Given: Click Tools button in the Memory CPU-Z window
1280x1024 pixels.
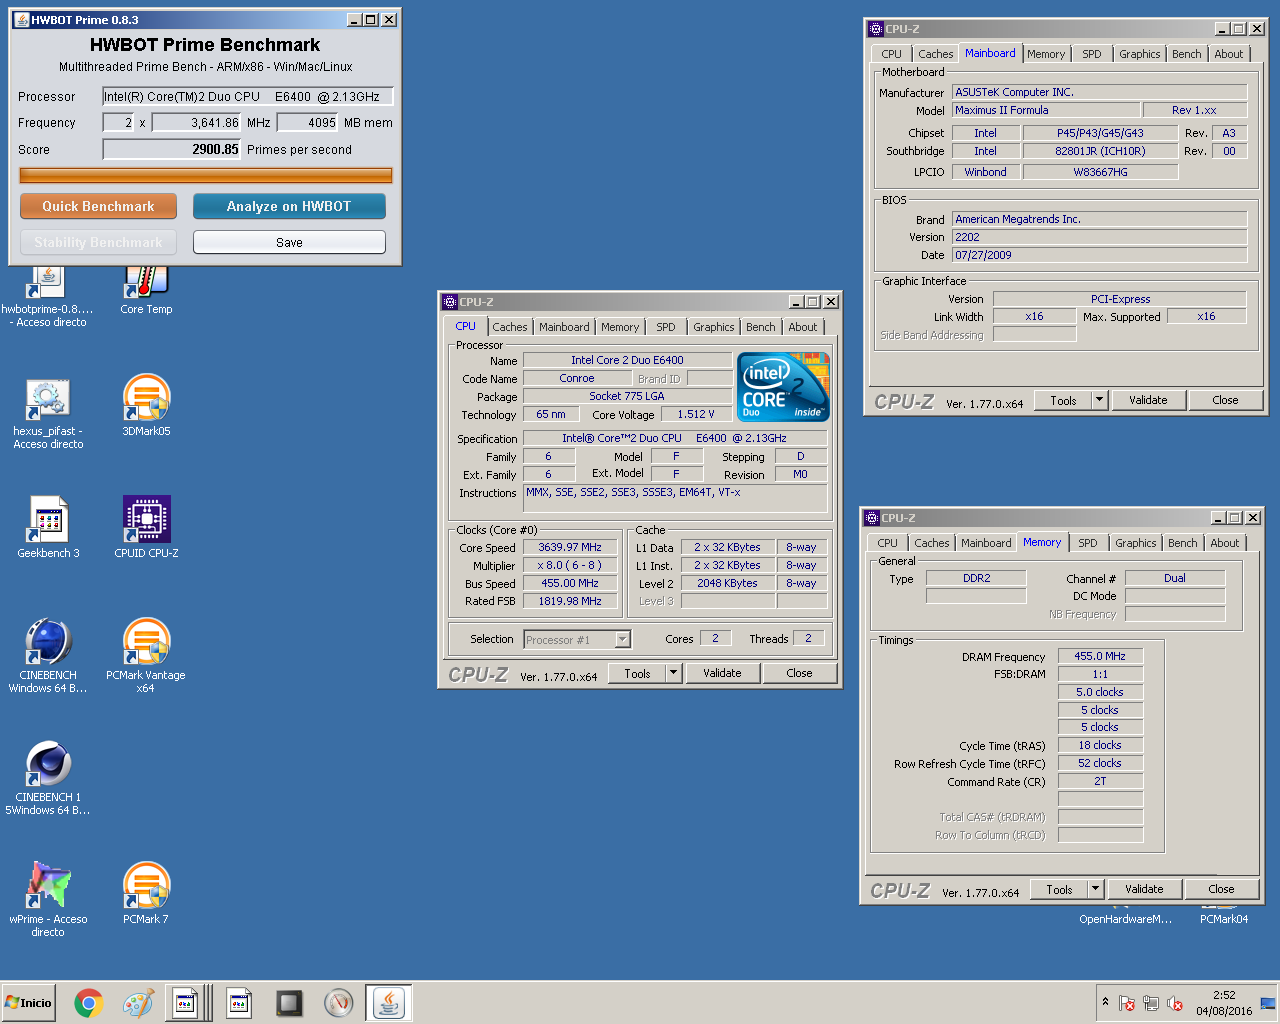Looking at the screenshot, I should [1060, 889].
